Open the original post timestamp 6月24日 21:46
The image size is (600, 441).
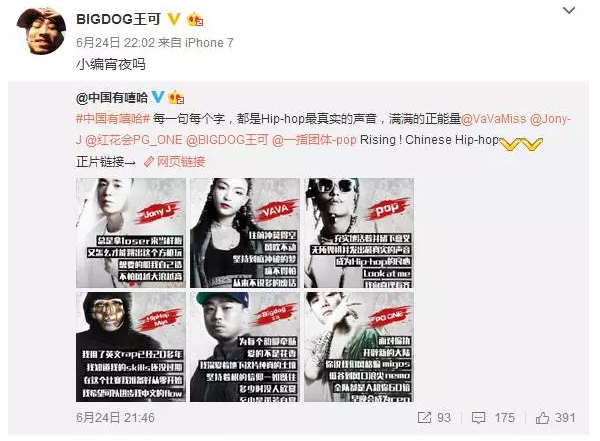click(x=116, y=417)
